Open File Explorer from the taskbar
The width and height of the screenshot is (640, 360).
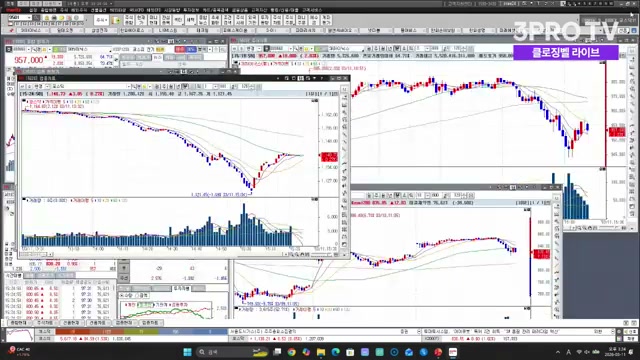tap(321, 352)
